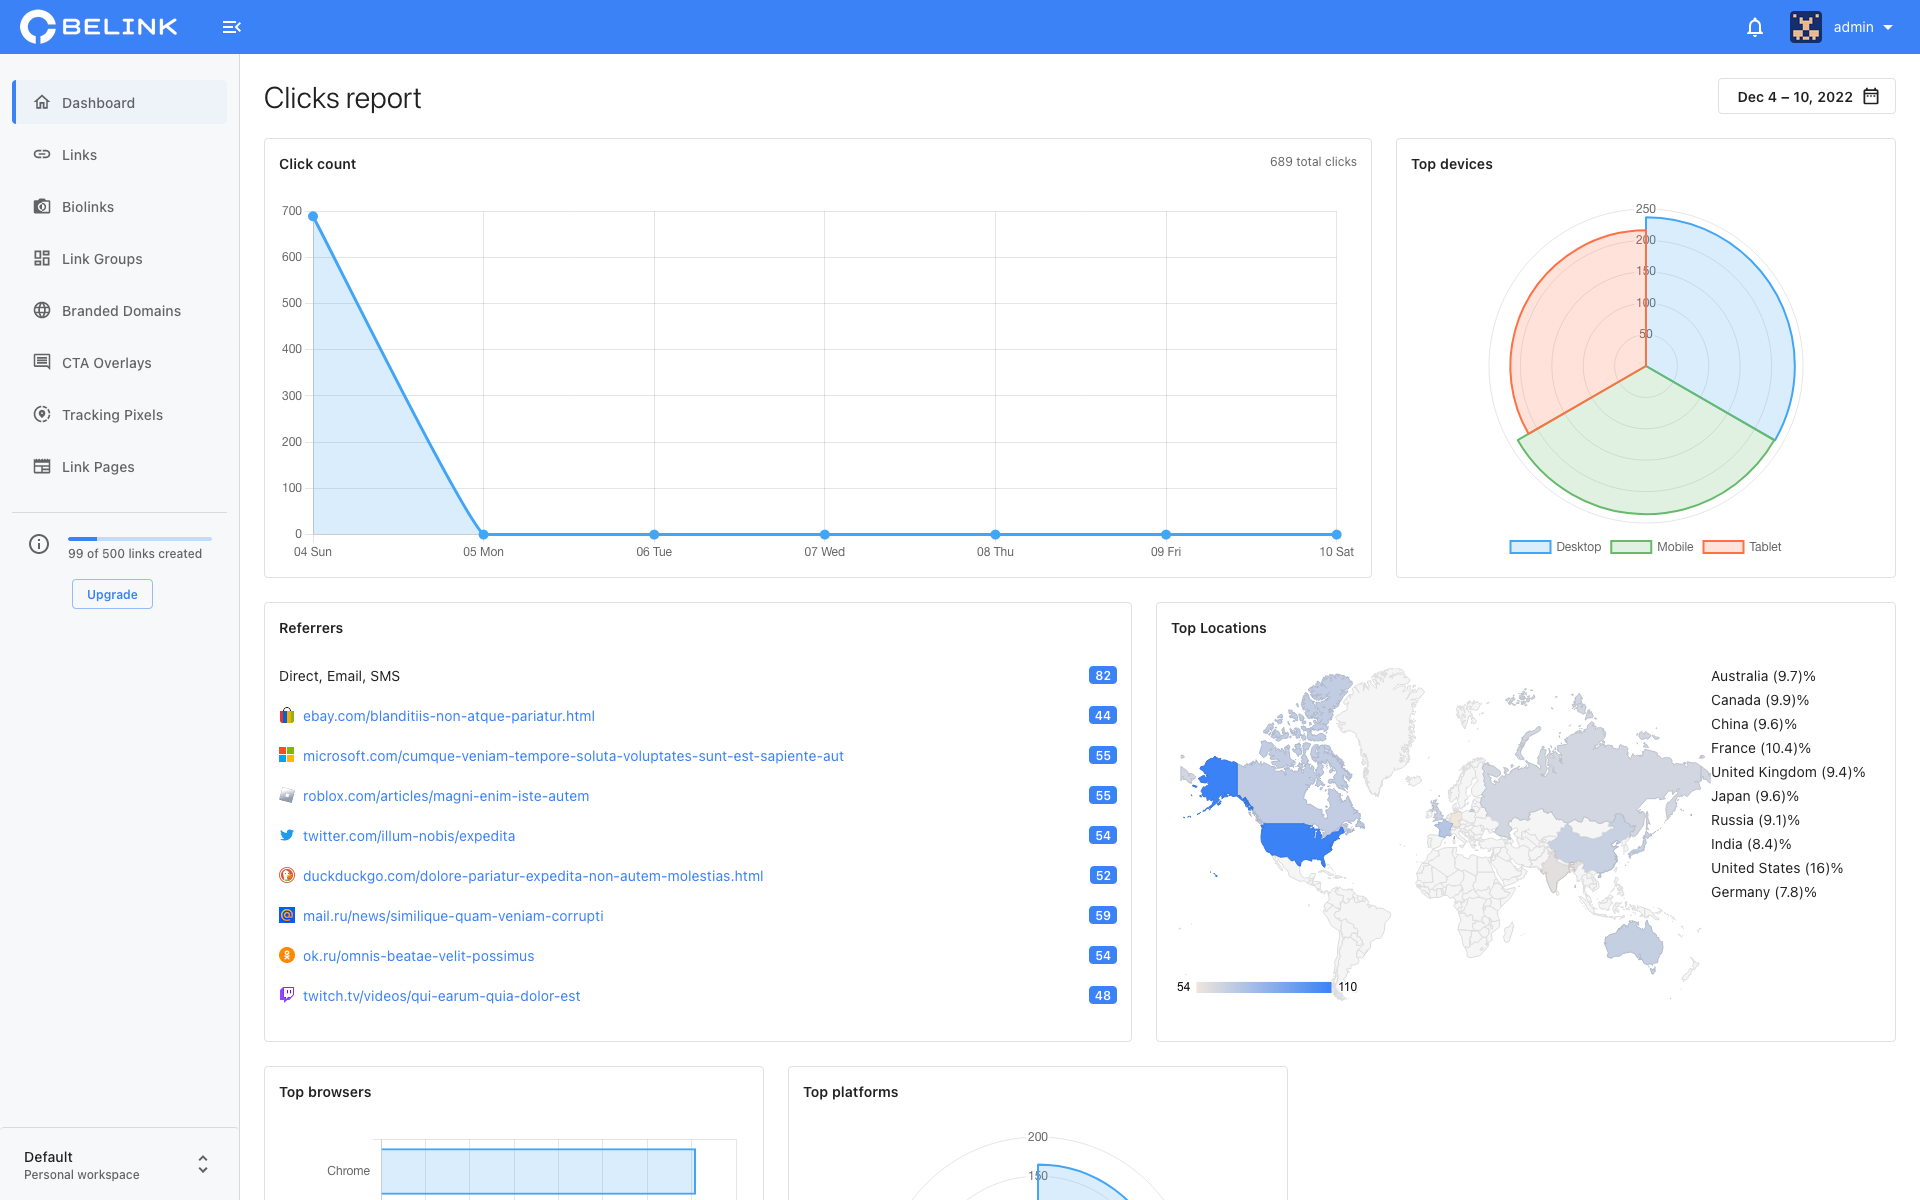The width and height of the screenshot is (1920, 1200).
Task: Click the notifications bell icon
Action: (1754, 27)
